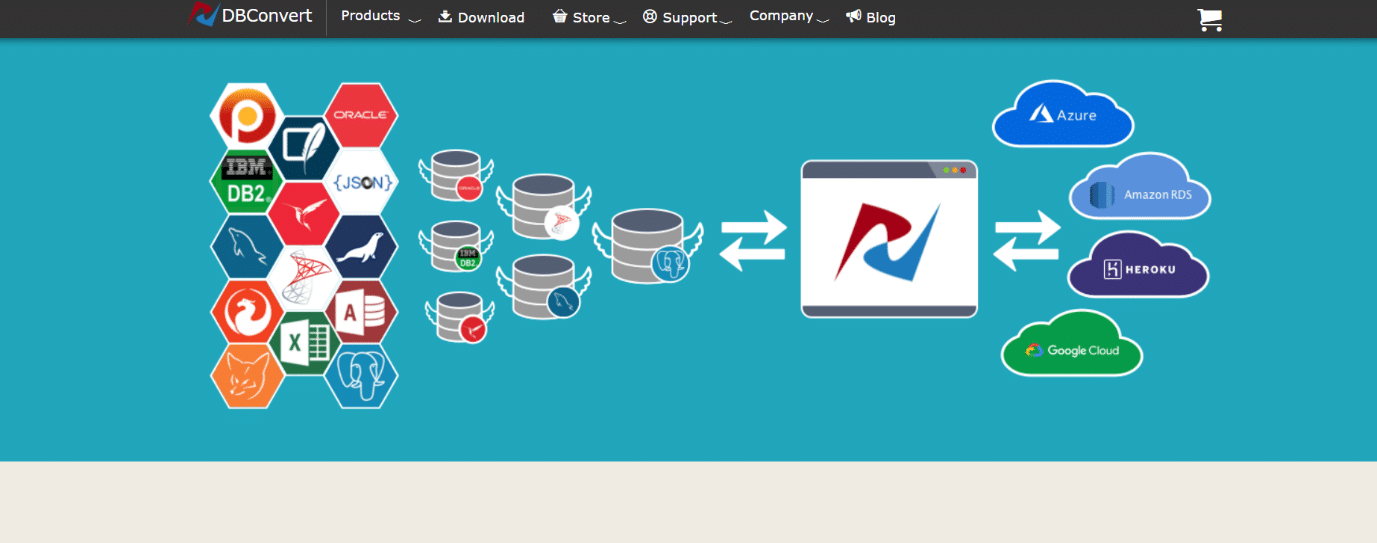1377x543 pixels.
Task: Click the {JSON} hexagon icon
Action: (x=361, y=181)
